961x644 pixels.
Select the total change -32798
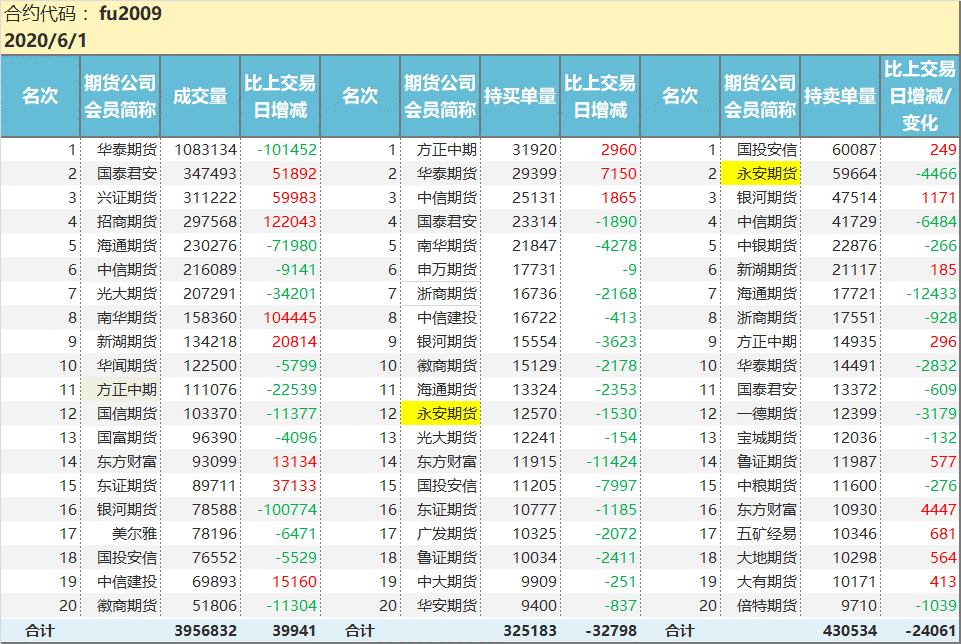[x=610, y=631]
